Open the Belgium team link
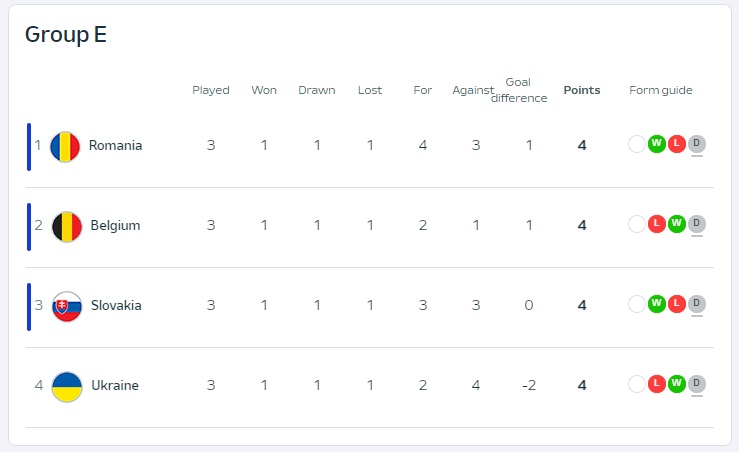 coord(115,225)
